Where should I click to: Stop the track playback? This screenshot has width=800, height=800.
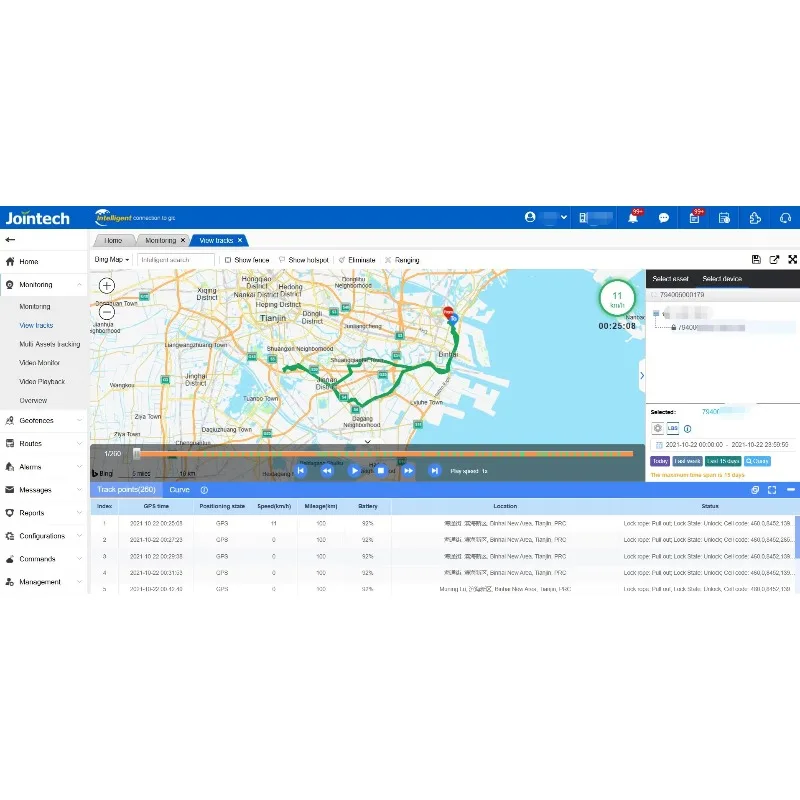tap(381, 470)
